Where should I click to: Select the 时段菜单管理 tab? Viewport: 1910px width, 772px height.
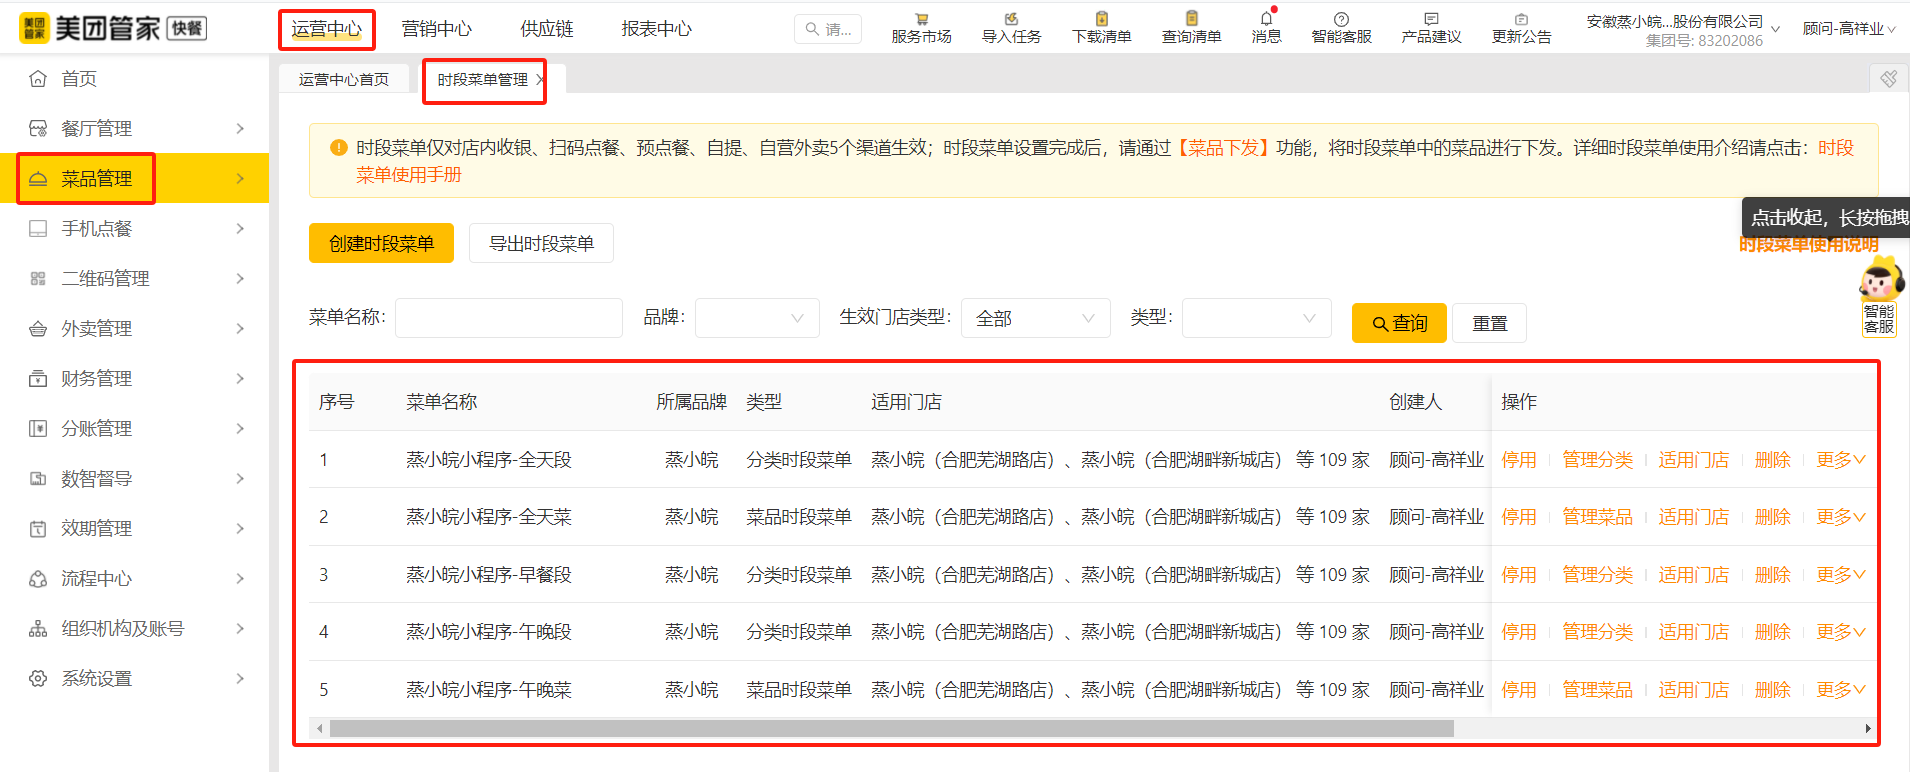click(482, 79)
